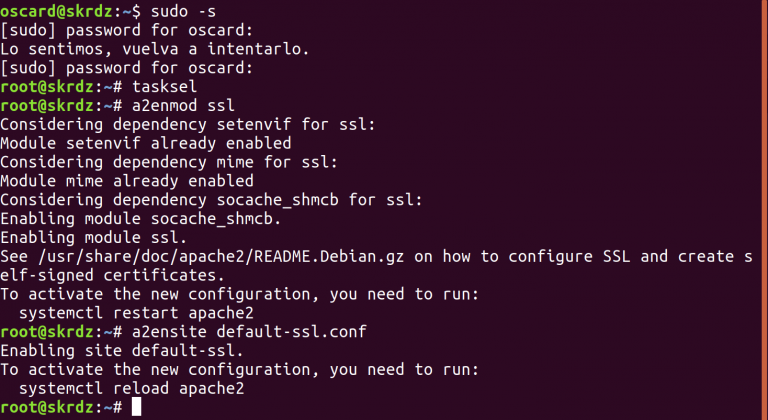
Task: Click the 'Considering dependency socache_shmcb for ssl:' line
Action: tap(211, 200)
